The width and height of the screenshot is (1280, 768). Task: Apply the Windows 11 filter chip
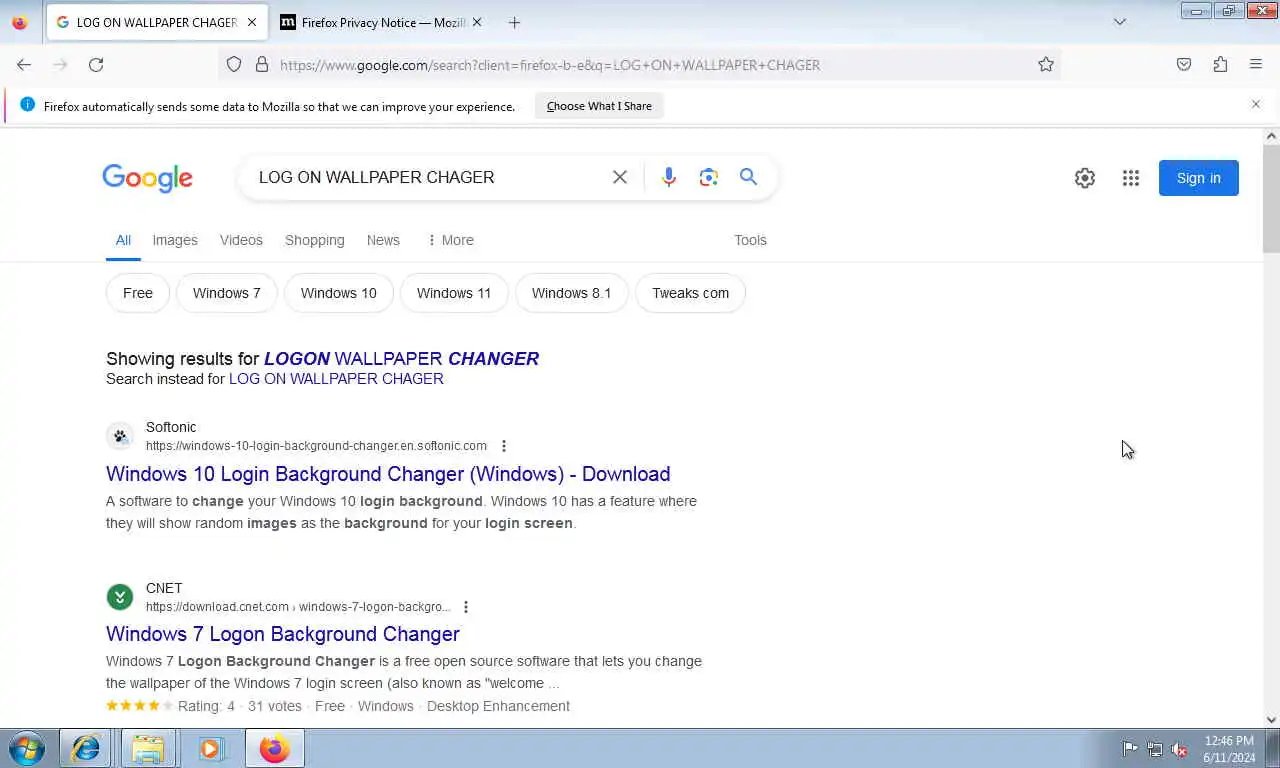pyautogui.click(x=454, y=293)
